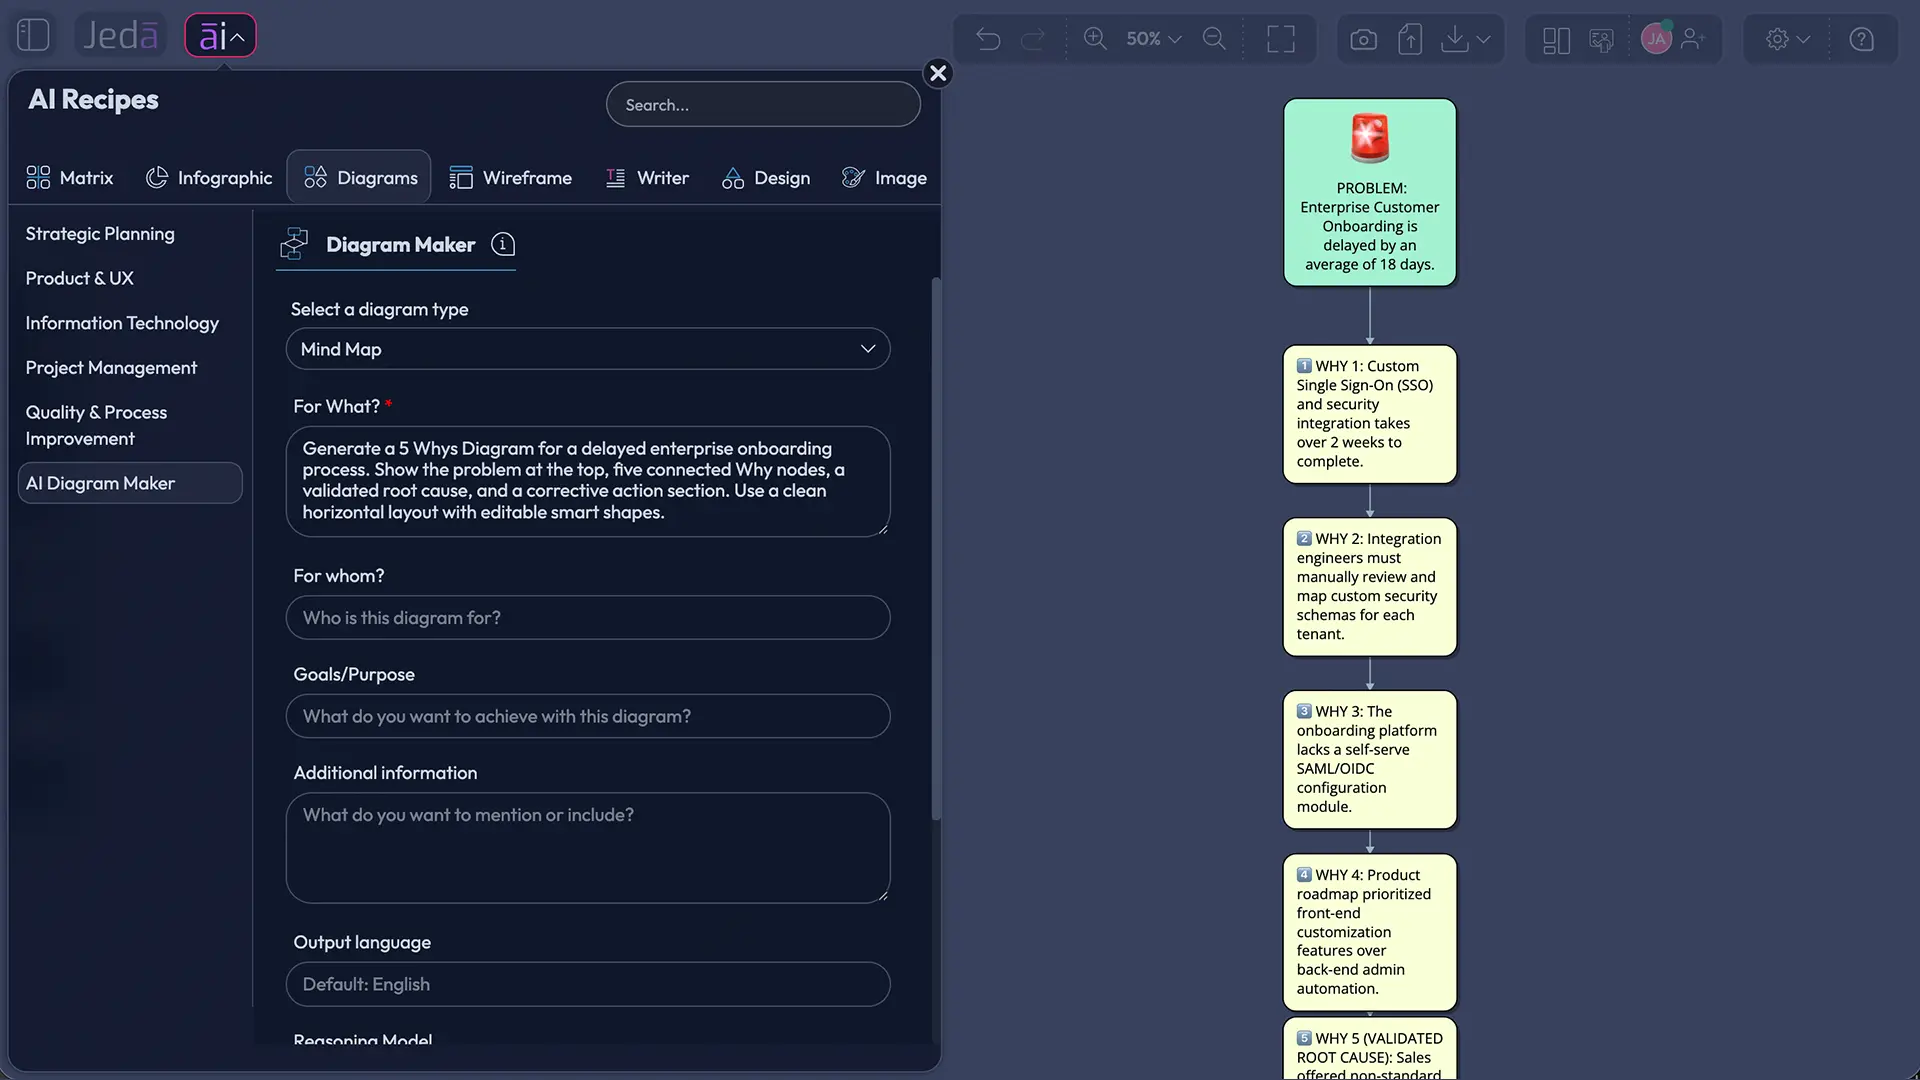Toggle the left sidebar panel icon
Screen dimensions: 1920x1080
pos(33,36)
